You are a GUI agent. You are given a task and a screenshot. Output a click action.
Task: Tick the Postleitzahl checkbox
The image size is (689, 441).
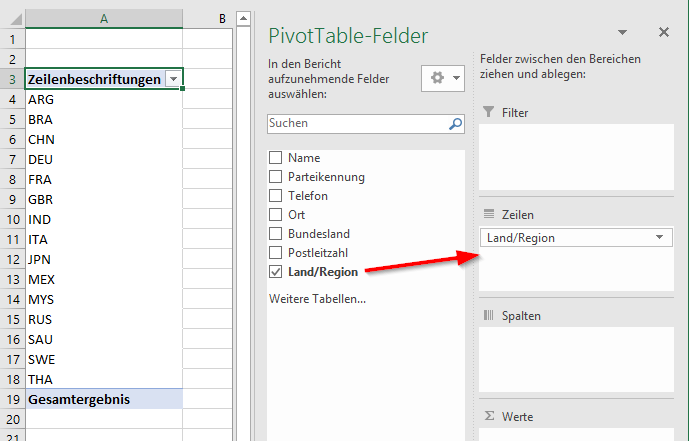[276, 253]
